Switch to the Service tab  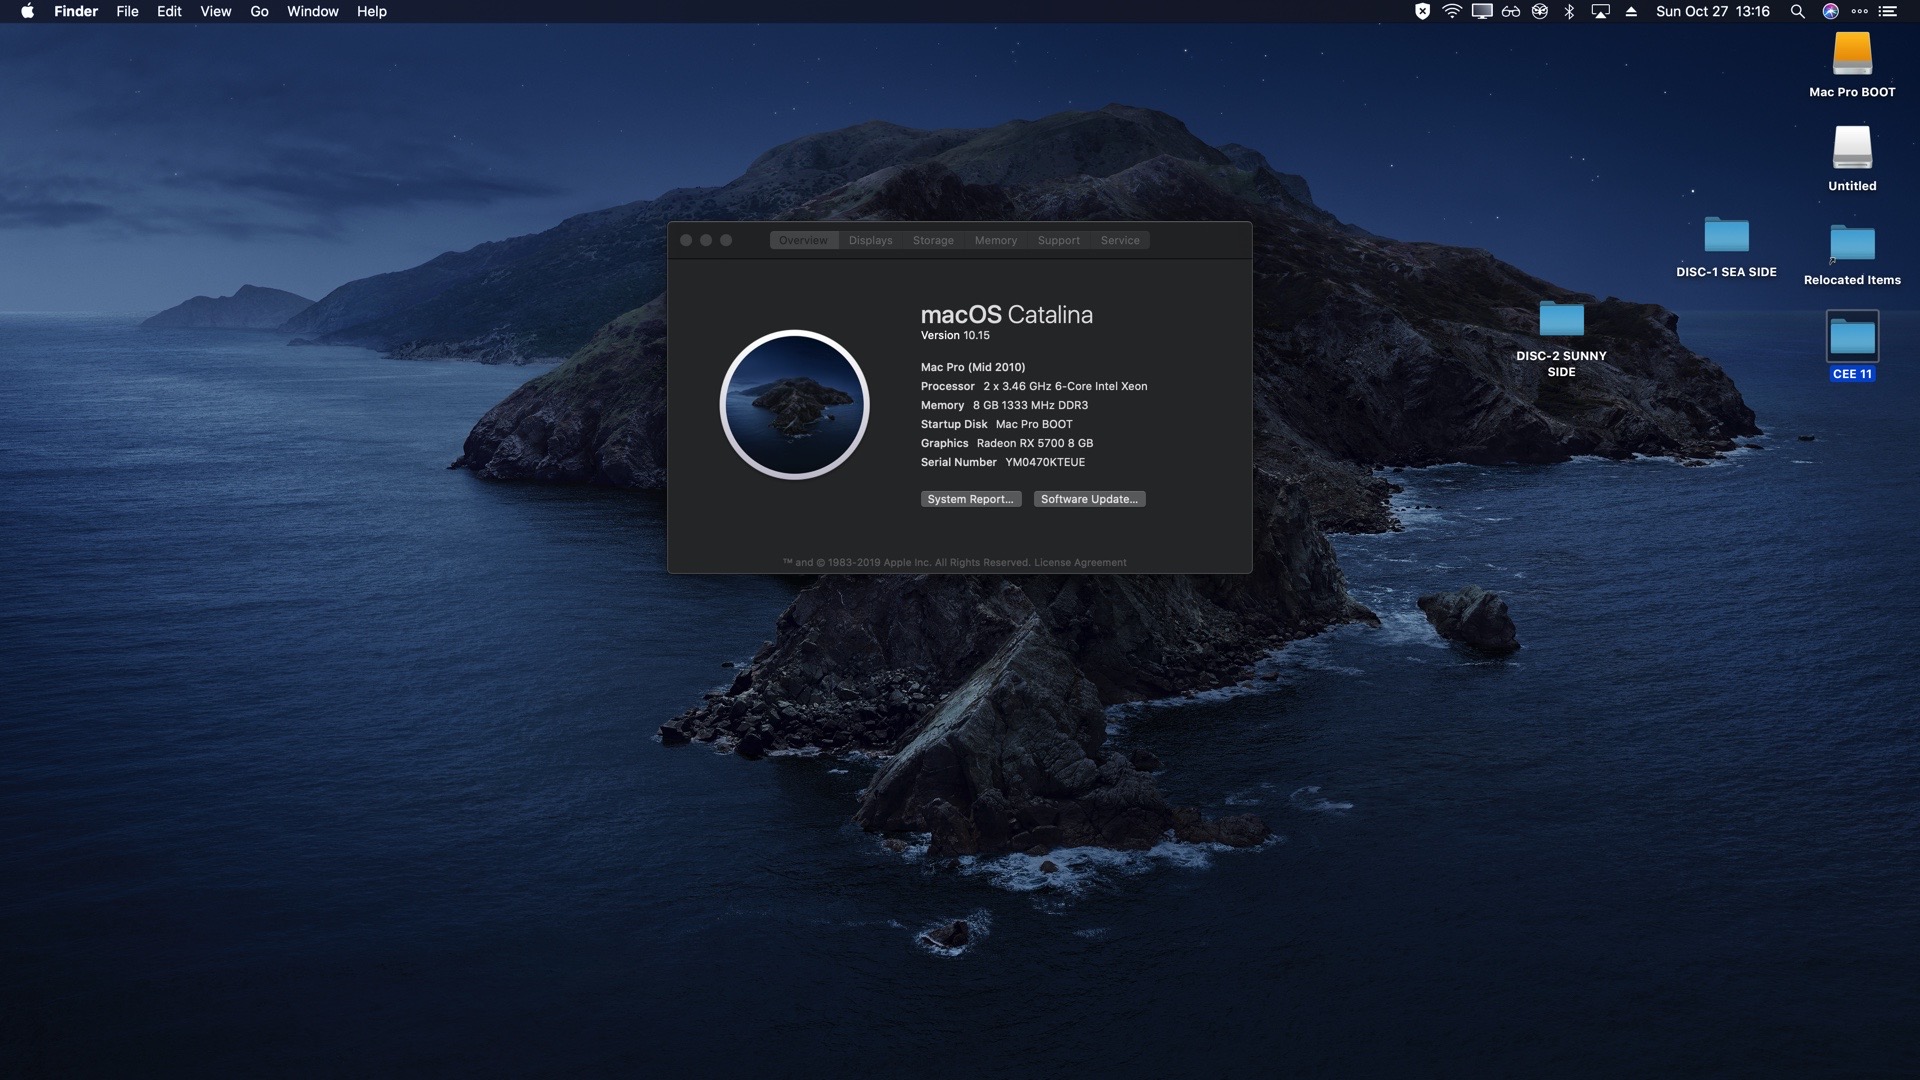coord(1120,240)
